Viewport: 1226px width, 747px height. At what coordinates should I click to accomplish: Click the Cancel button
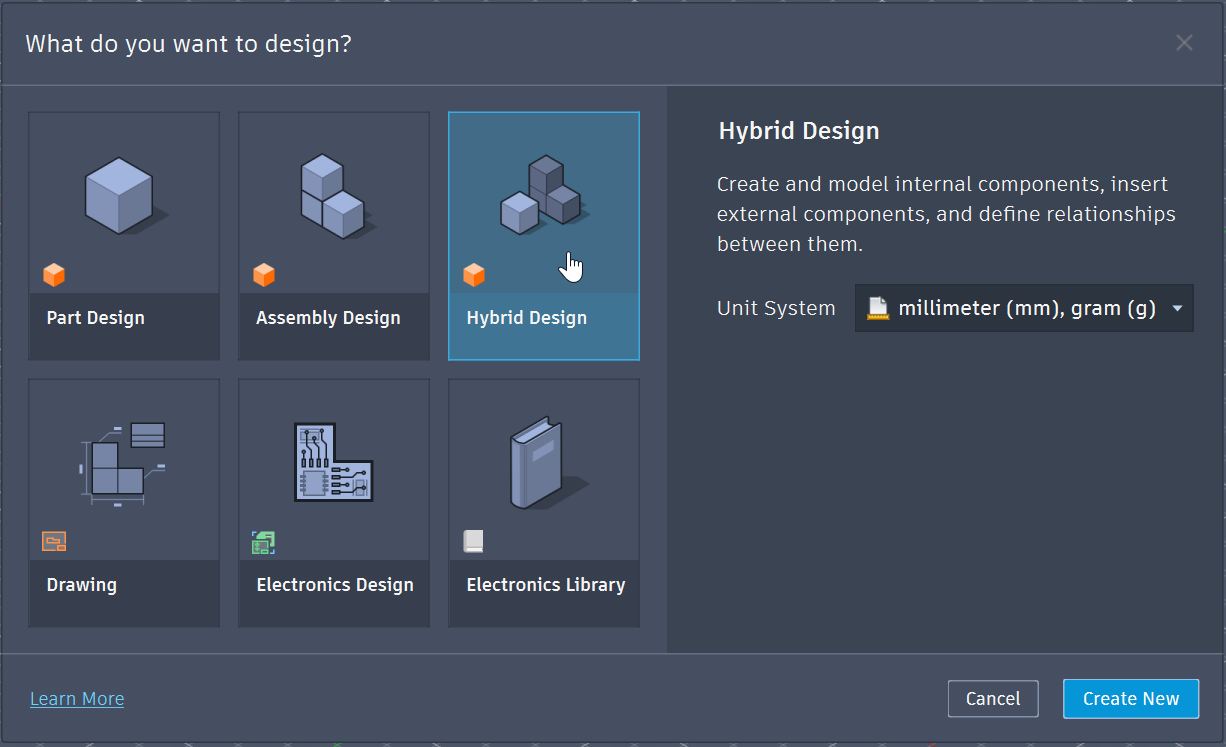click(992, 698)
